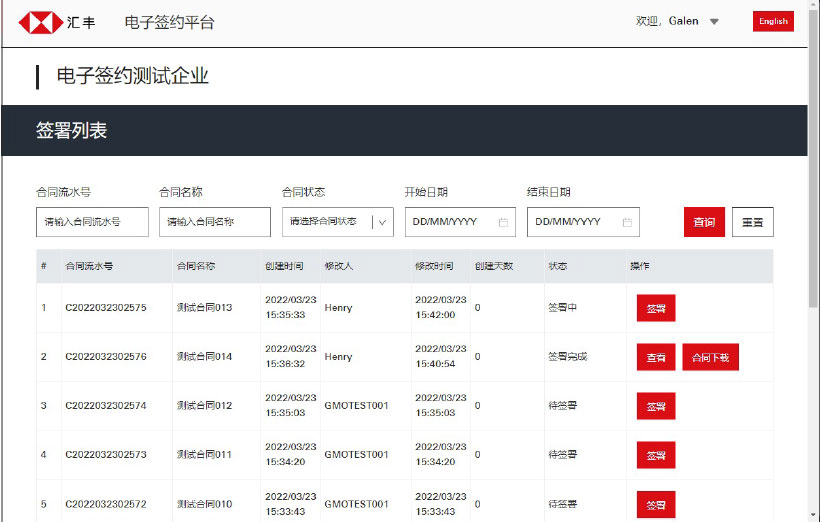
Task: Focus the contract name input field
Action: [x=214, y=222]
